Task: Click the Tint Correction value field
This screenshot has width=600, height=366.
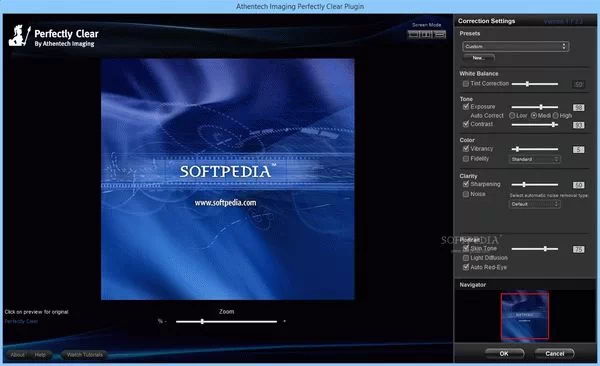Action: coord(579,84)
